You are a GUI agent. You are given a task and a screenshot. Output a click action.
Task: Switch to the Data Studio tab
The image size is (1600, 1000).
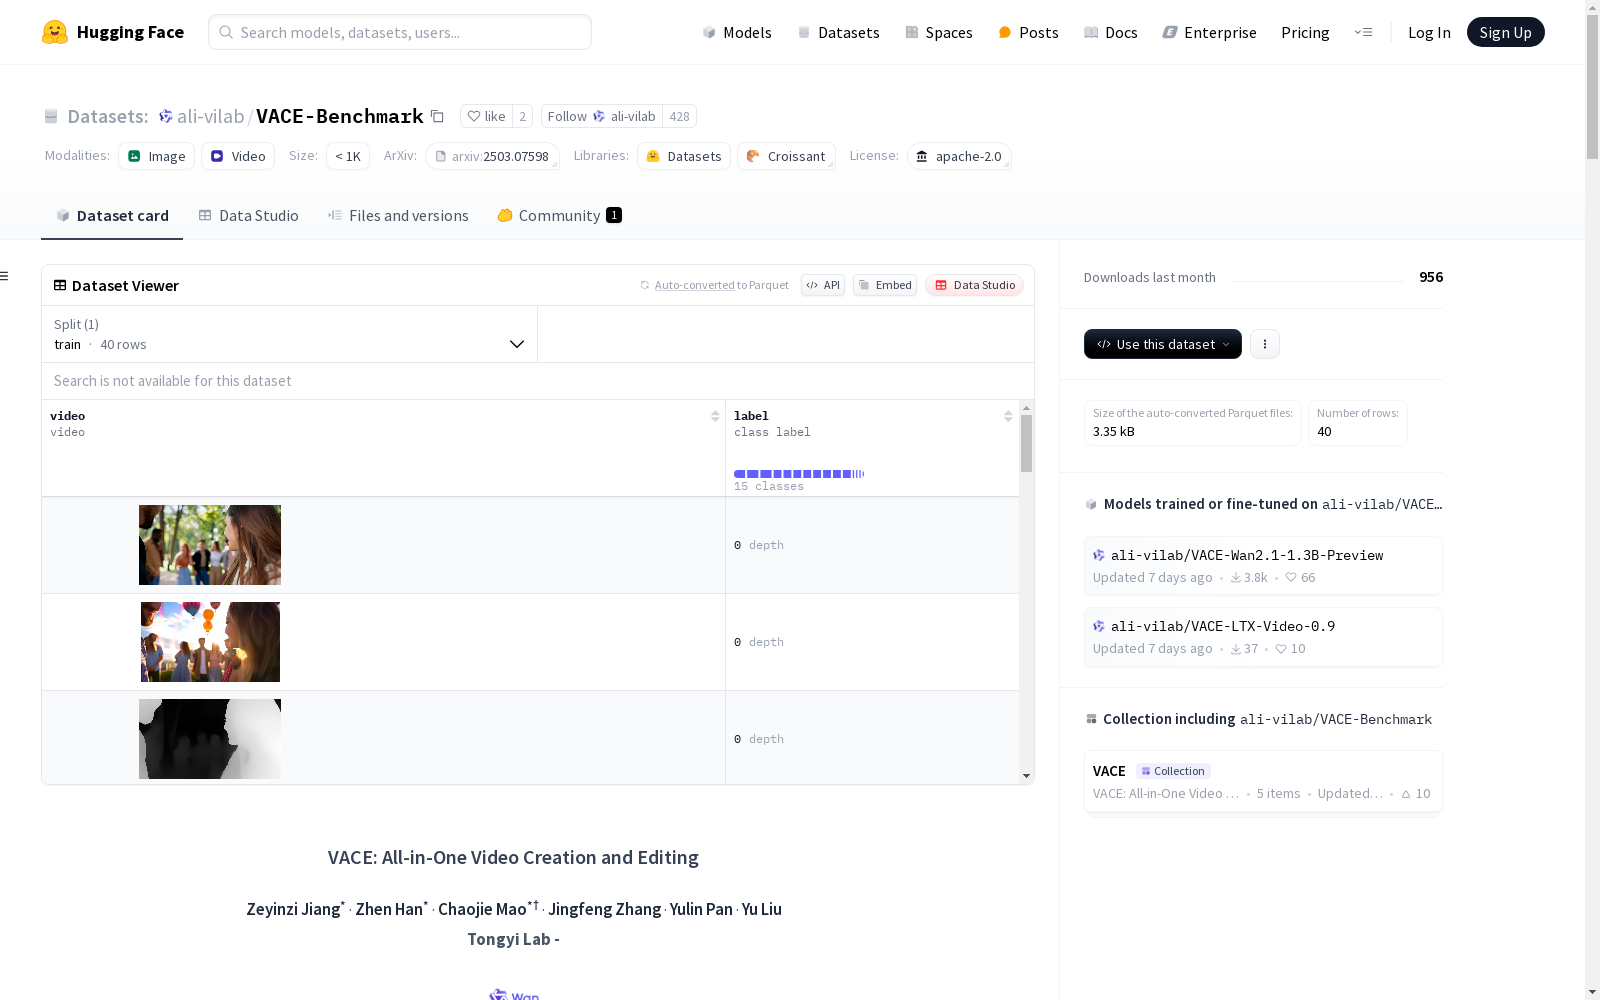click(249, 216)
